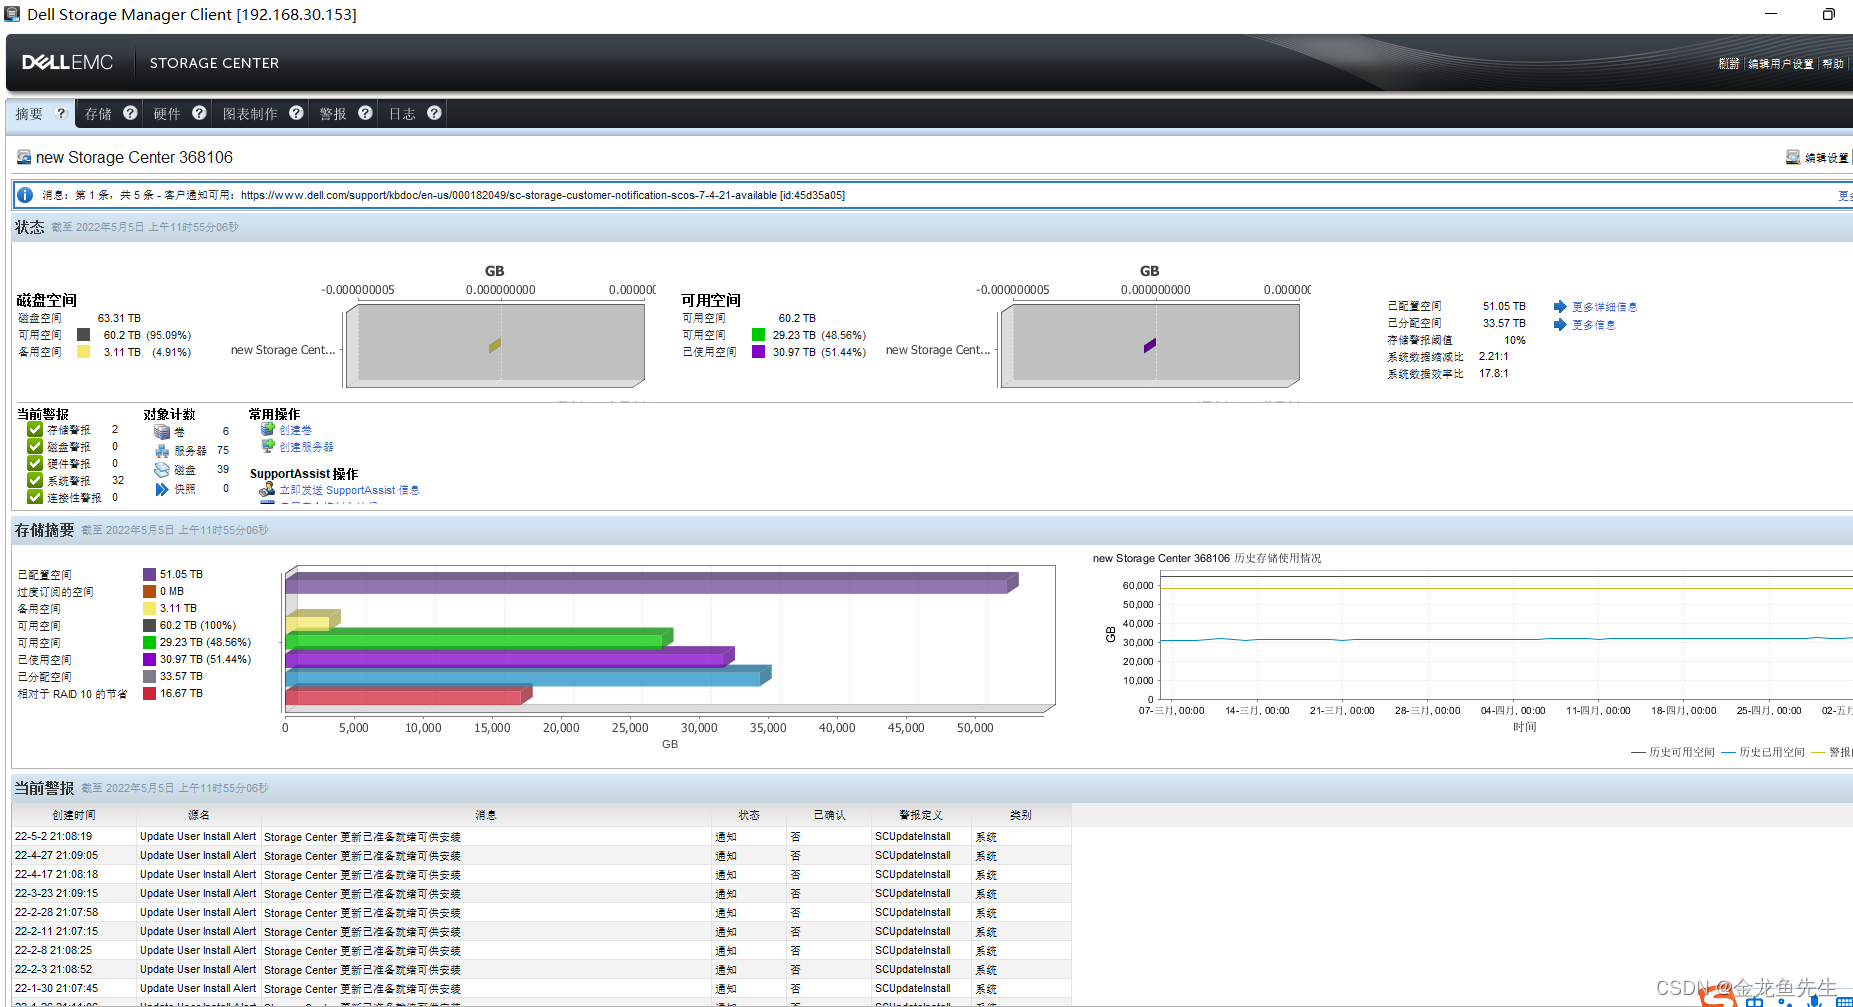
Task: Click green check icon for 系统警报
Action: click(35, 481)
